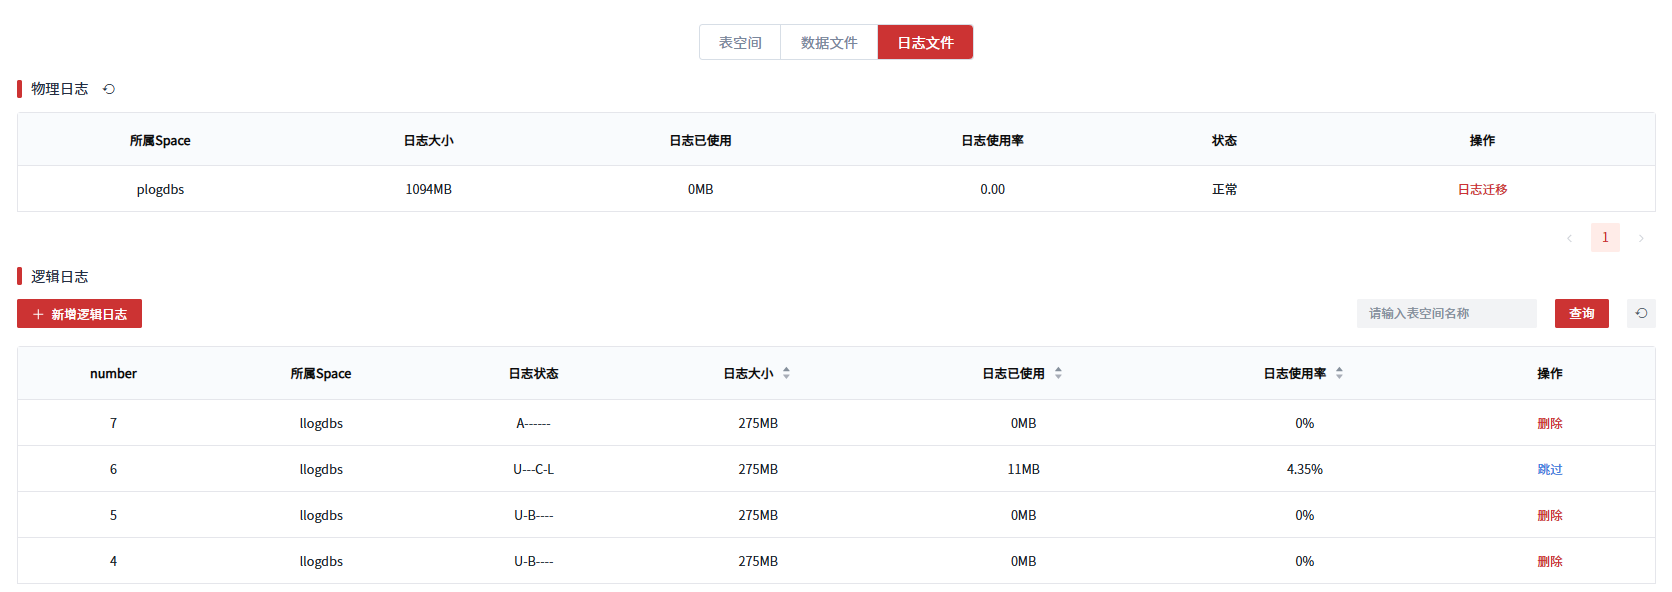Sort by 日志使用率 column
Screen dimensions: 1672x592
1339,373
